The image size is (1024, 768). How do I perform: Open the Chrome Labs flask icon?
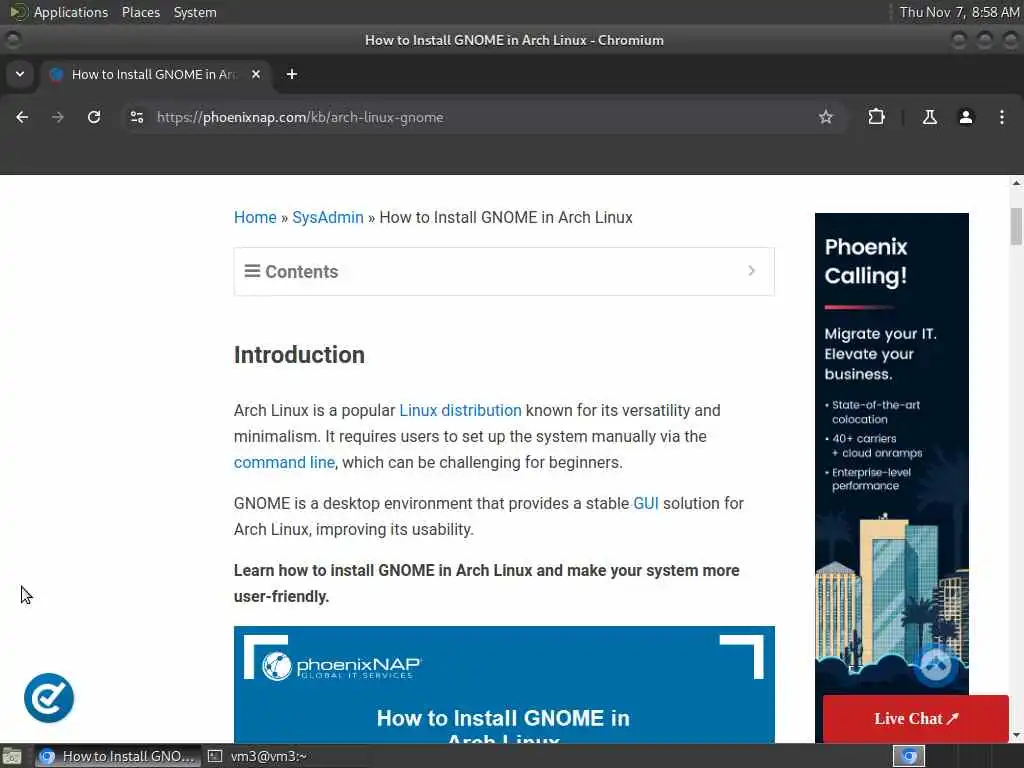click(929, 117)
